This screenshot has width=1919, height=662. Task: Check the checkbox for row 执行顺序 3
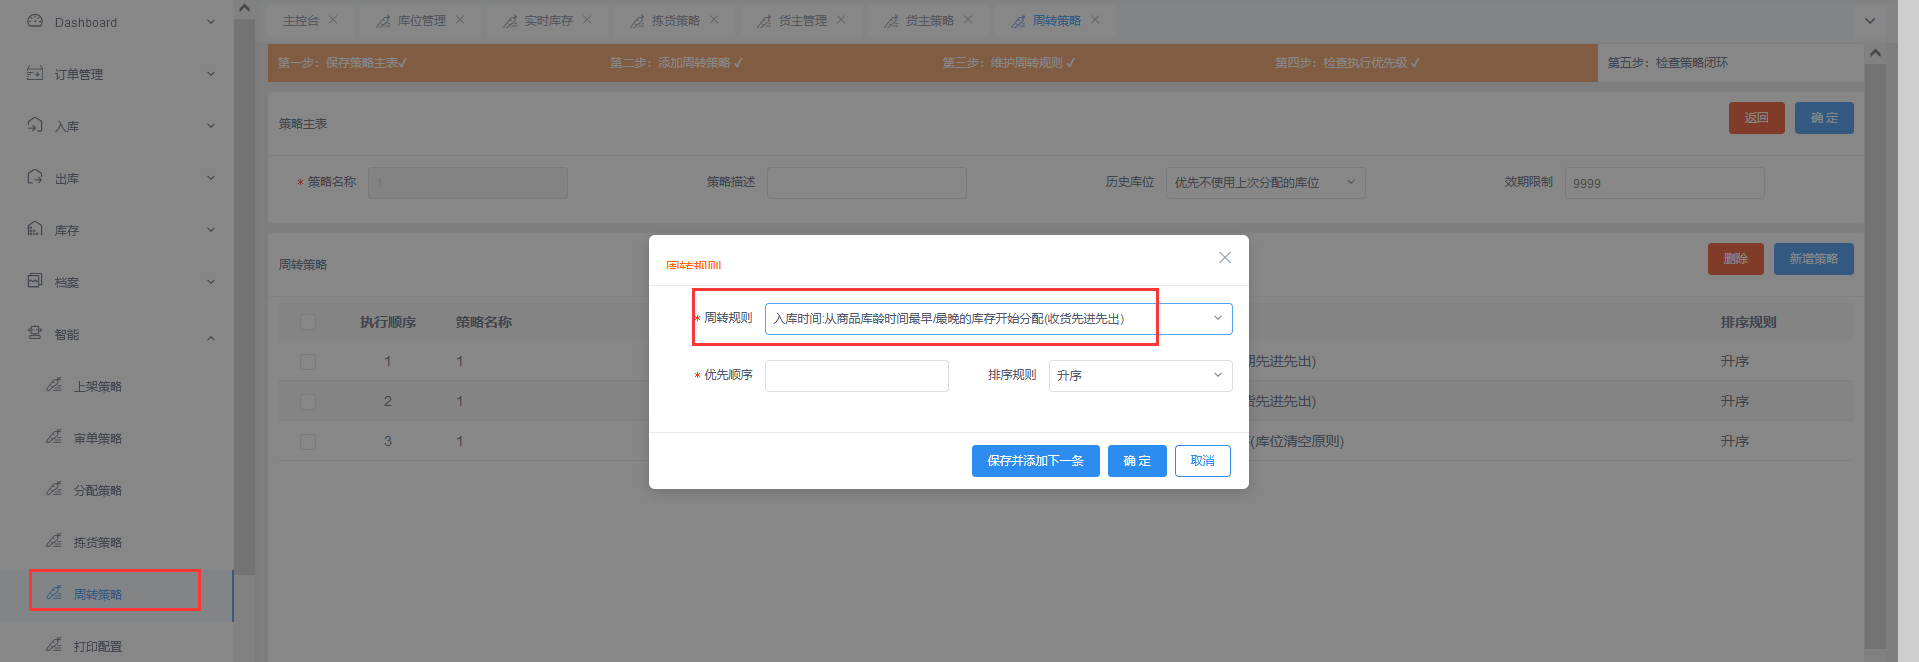[x=308, y=442]
